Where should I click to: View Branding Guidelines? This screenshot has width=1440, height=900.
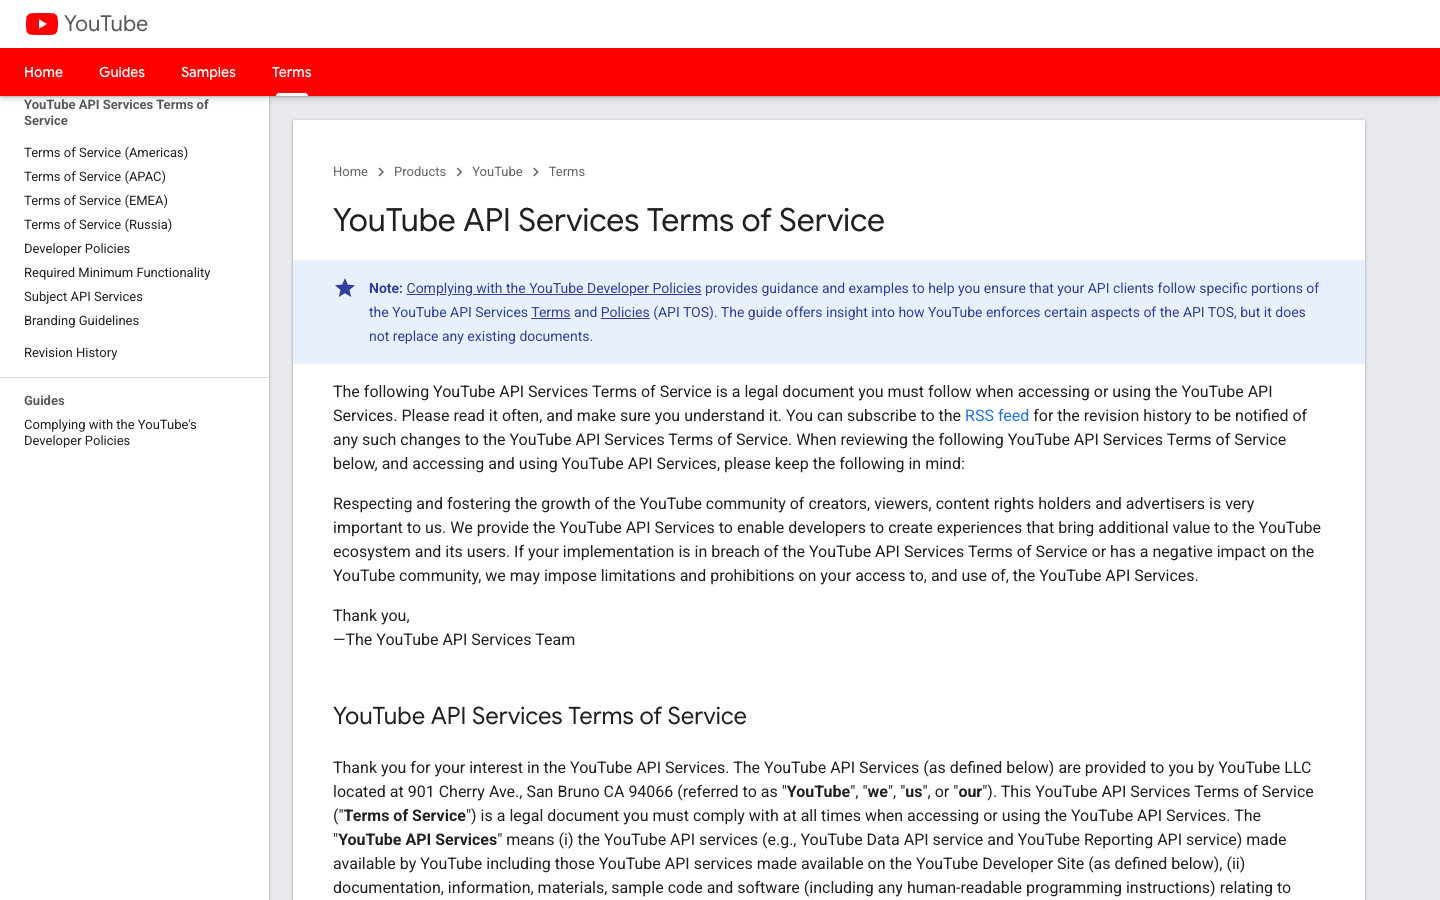point(81,320)
